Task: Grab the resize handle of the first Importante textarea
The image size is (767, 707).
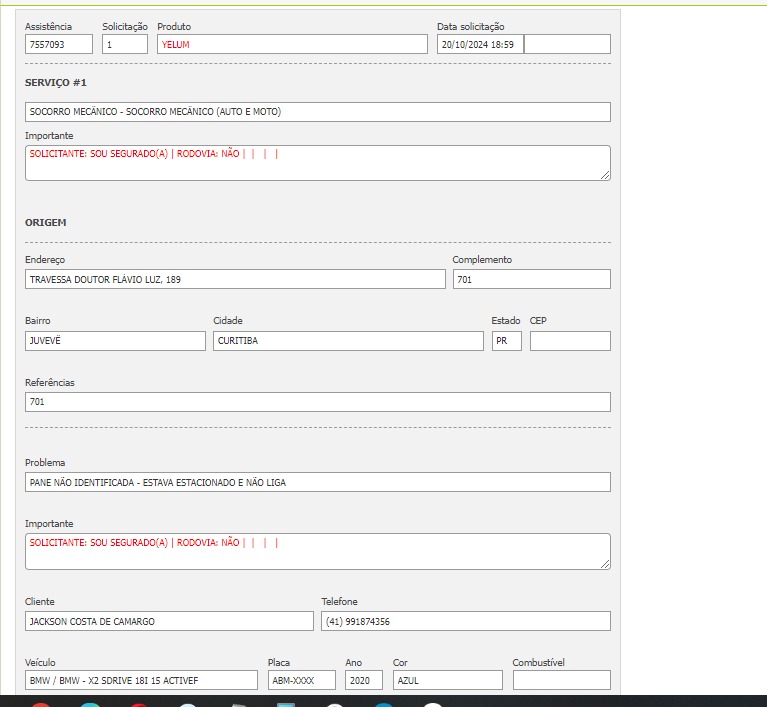Action: click(605, 175)
